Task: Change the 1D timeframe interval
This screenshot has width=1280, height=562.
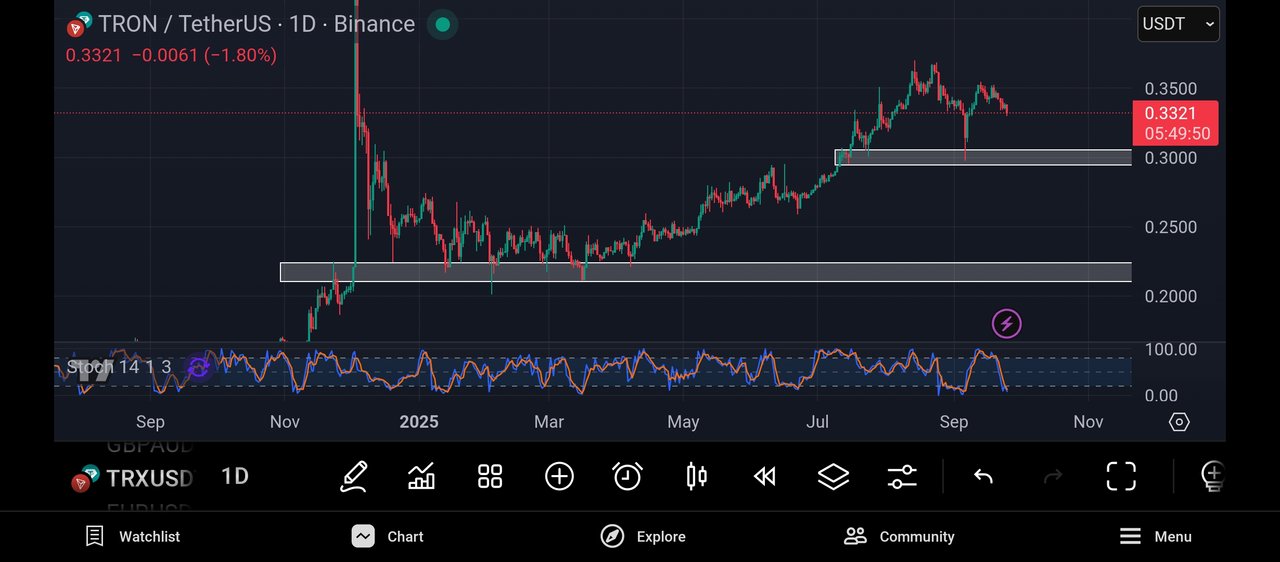Action: coord(235,476)
